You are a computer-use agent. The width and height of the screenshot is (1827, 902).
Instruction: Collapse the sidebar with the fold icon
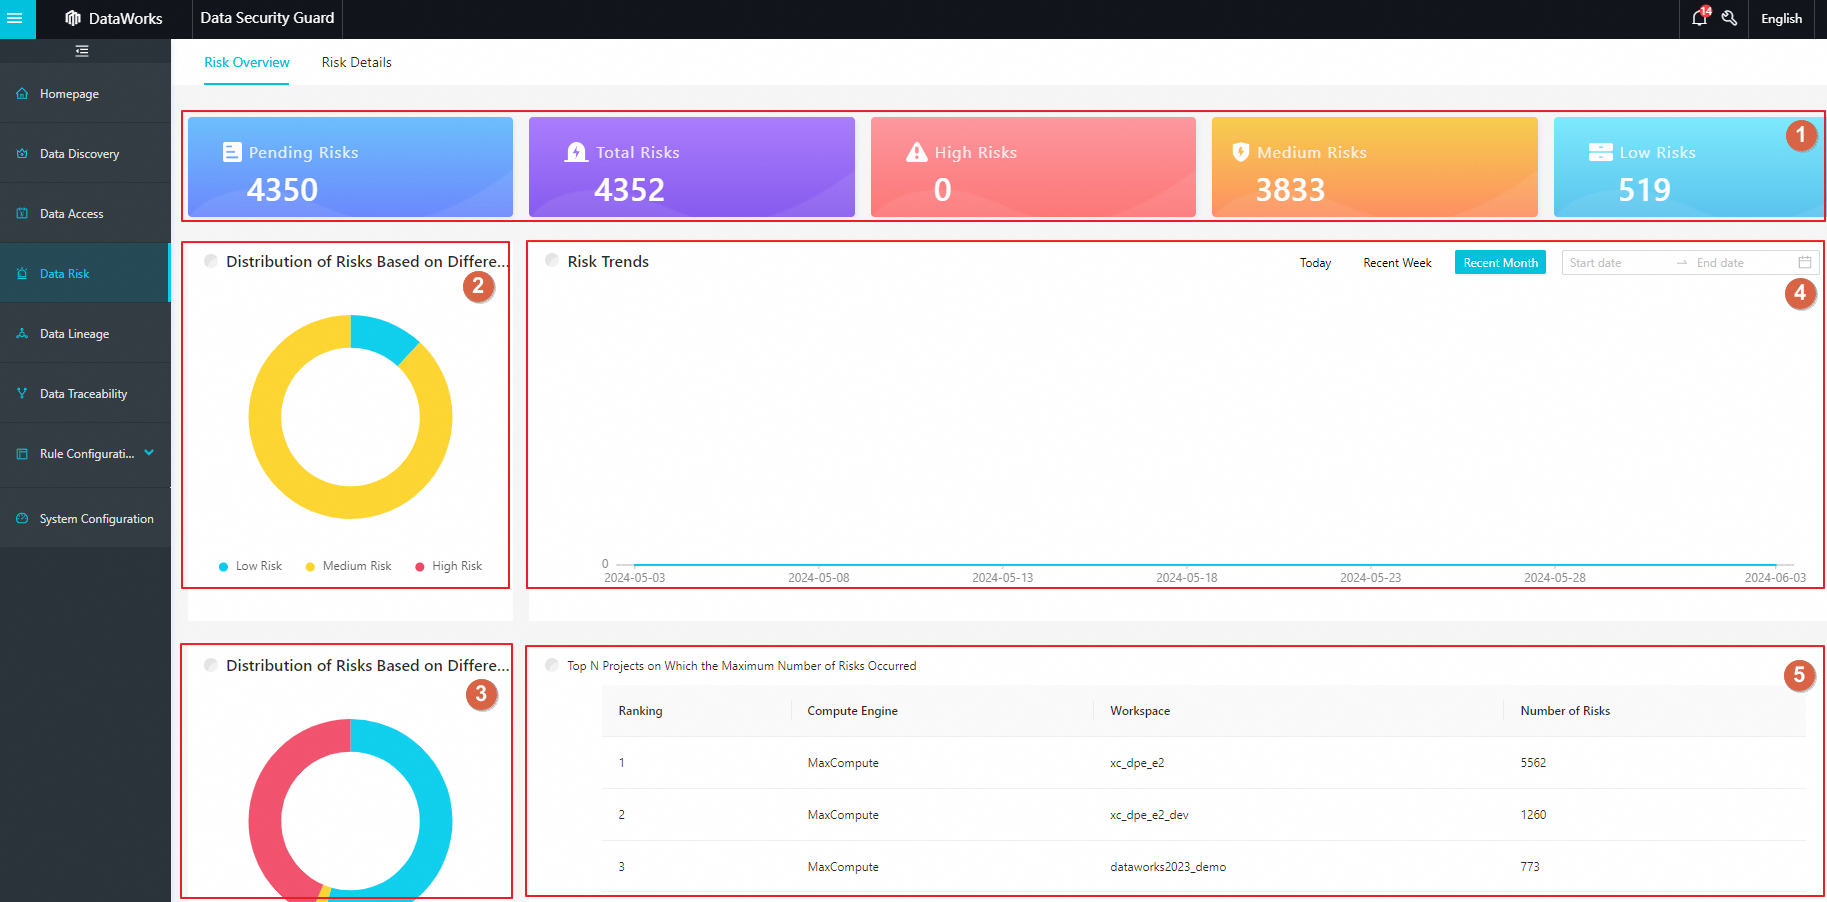click(x=82, y=51)
